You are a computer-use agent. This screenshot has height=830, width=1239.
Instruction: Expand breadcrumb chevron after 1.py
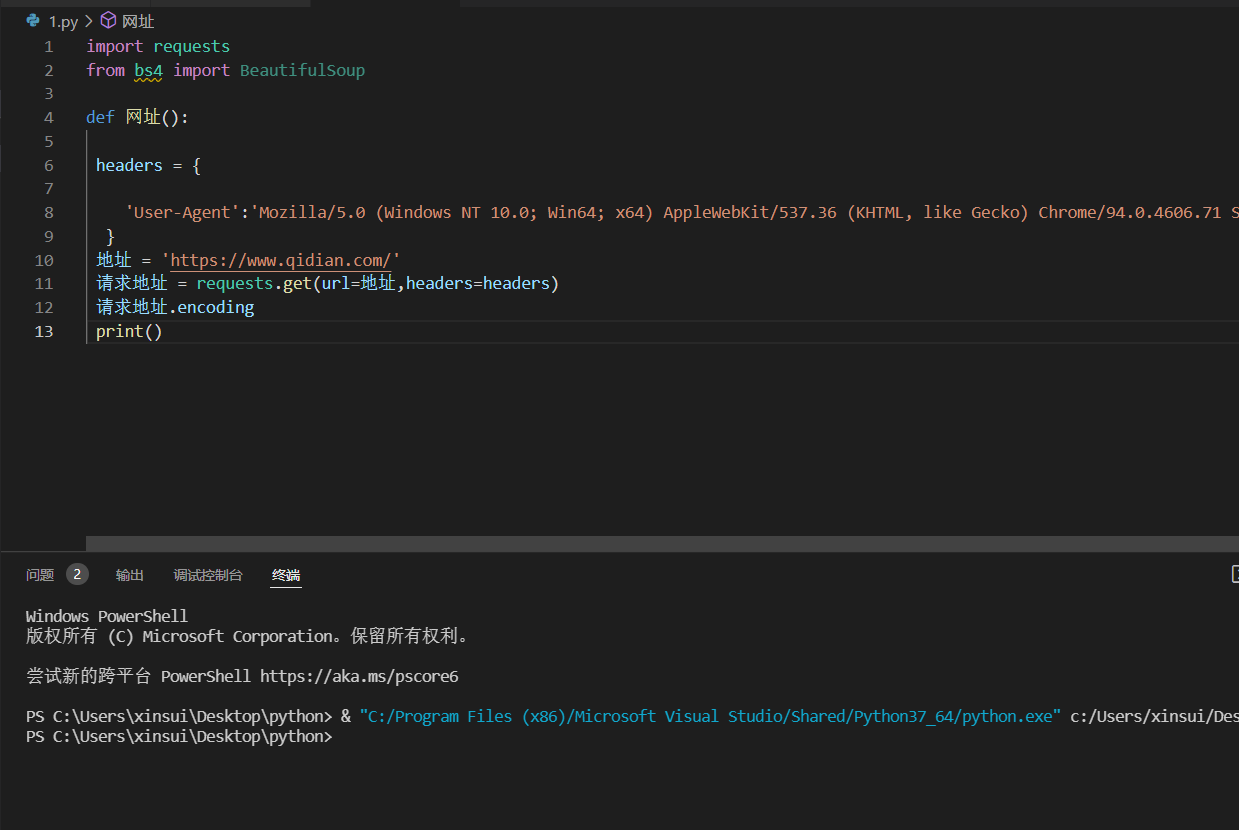click(88, 21)
